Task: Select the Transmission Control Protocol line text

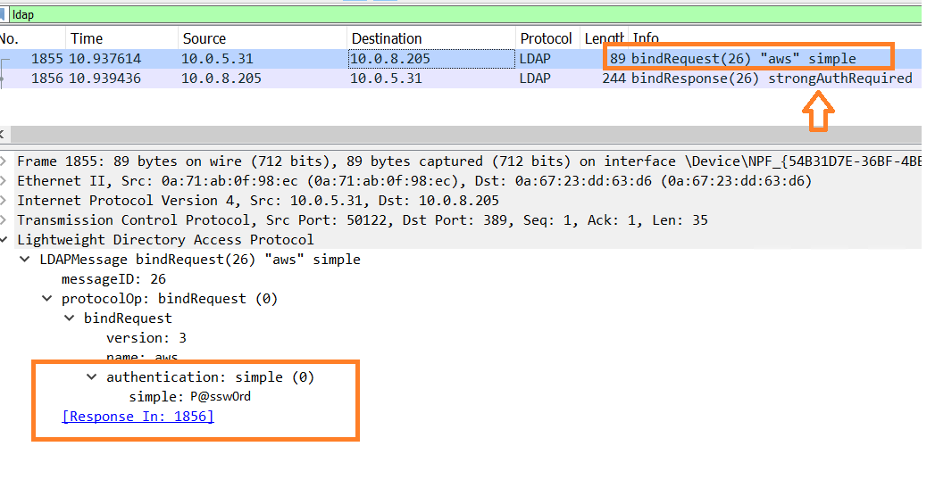Action: click(362, 220)
